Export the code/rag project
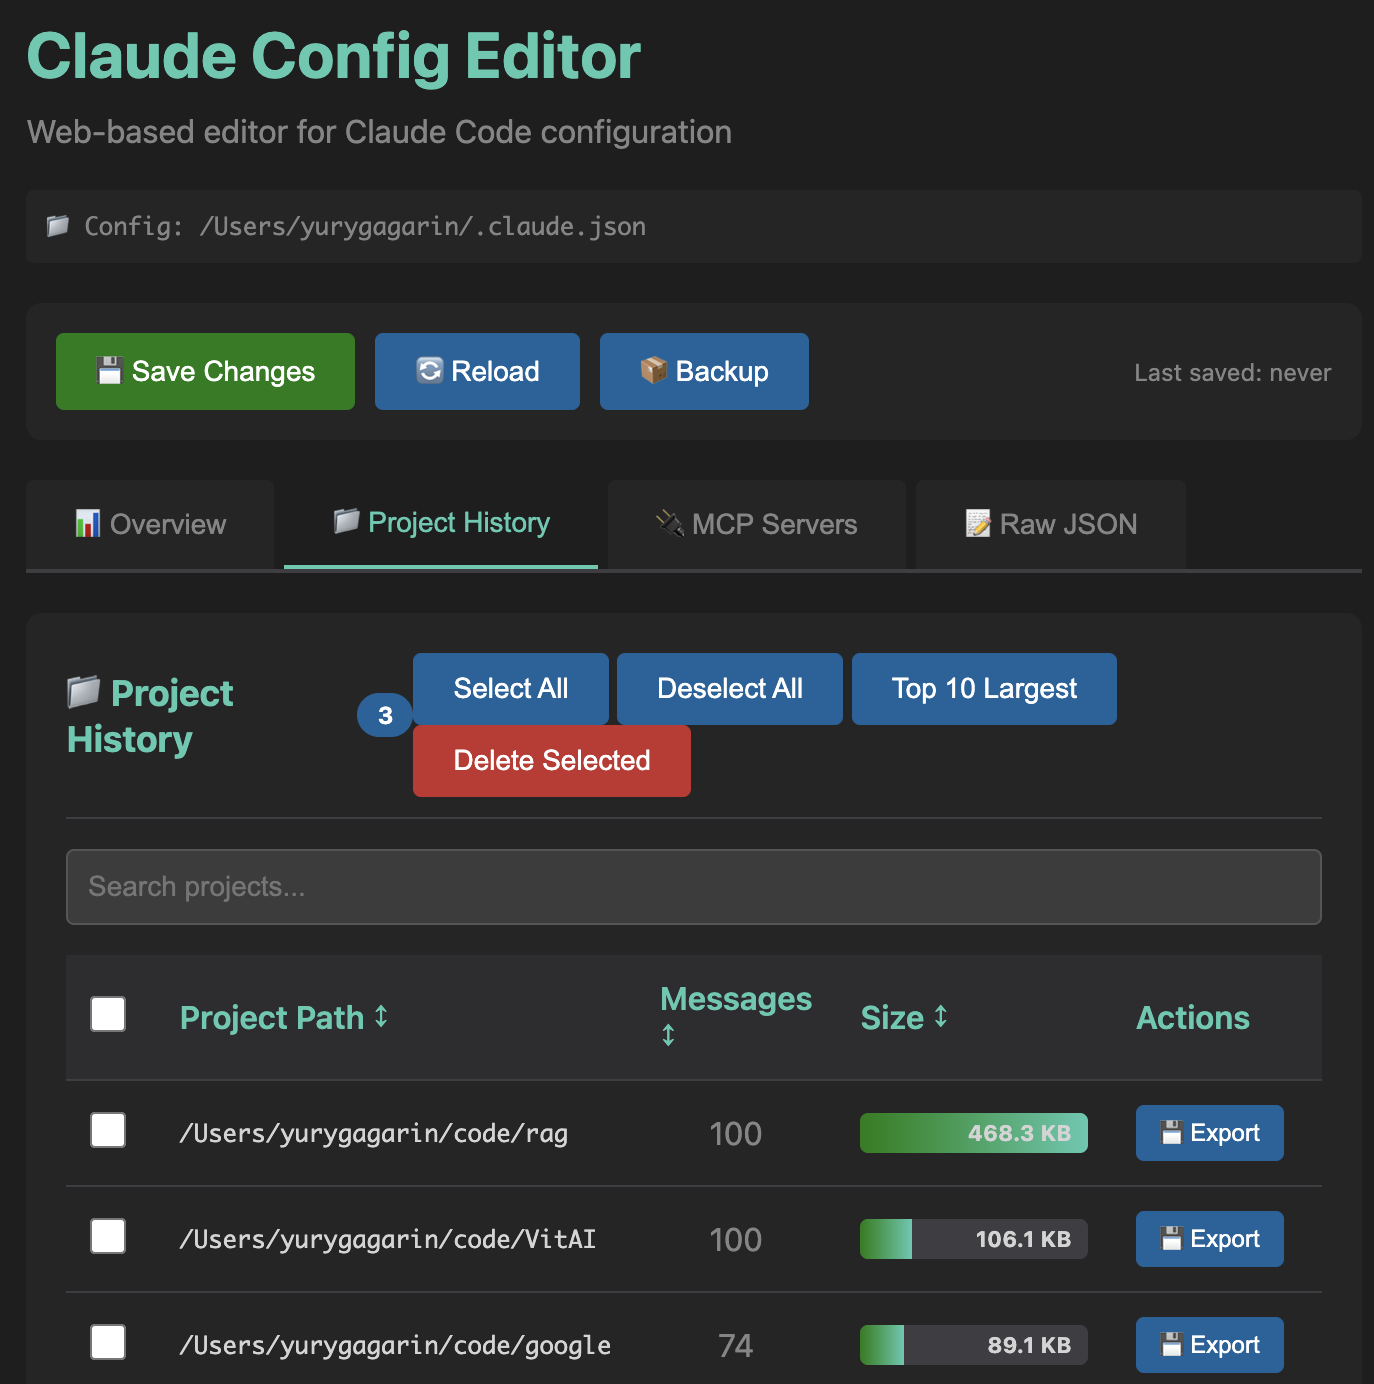1374x1384 pixels. (1210, 1133)
